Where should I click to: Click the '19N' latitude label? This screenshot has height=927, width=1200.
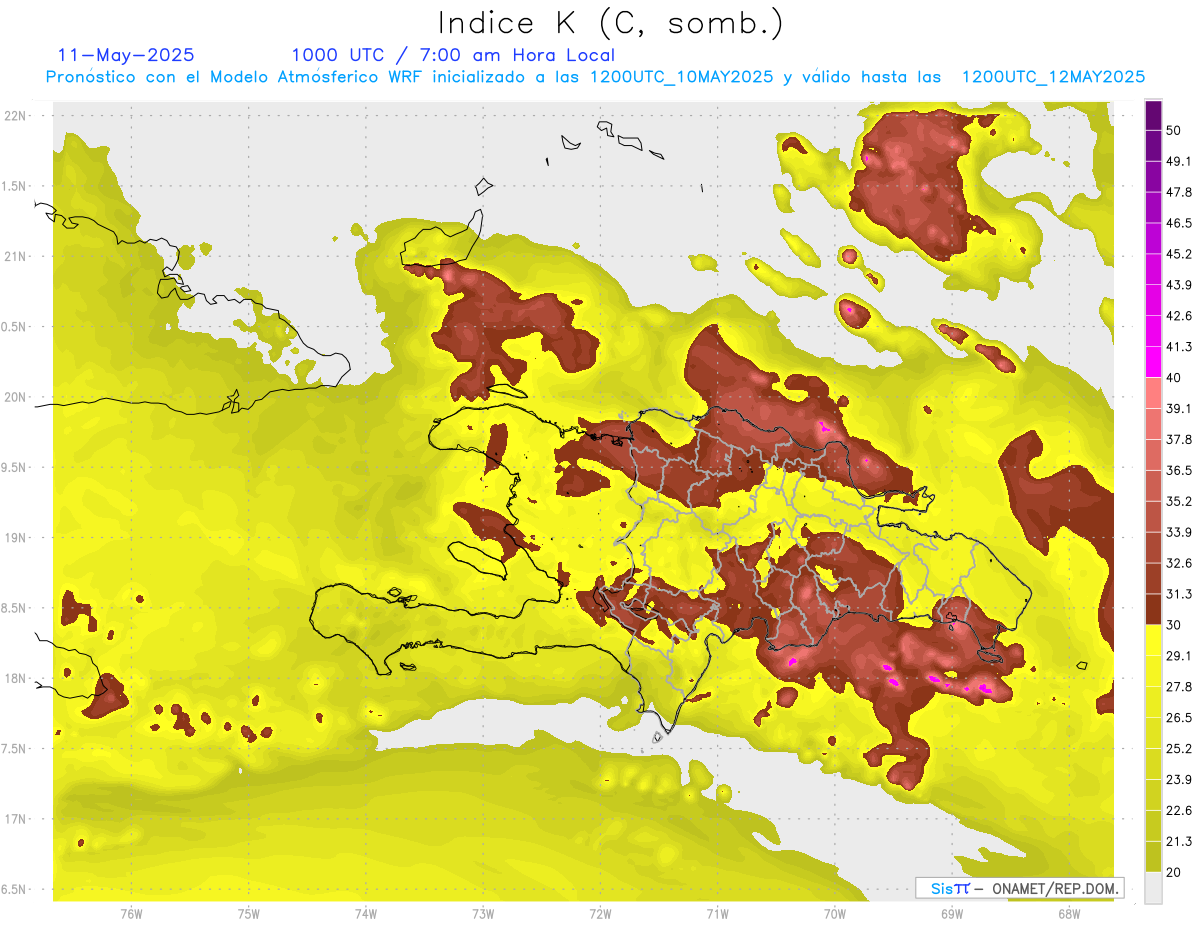(x=15, y=538)
